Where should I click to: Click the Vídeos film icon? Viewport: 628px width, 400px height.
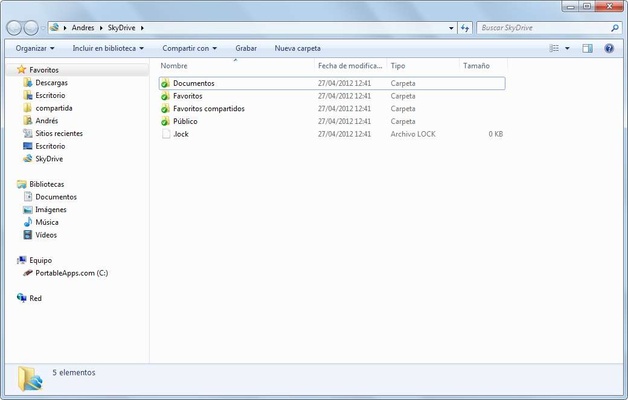(28, 235)
